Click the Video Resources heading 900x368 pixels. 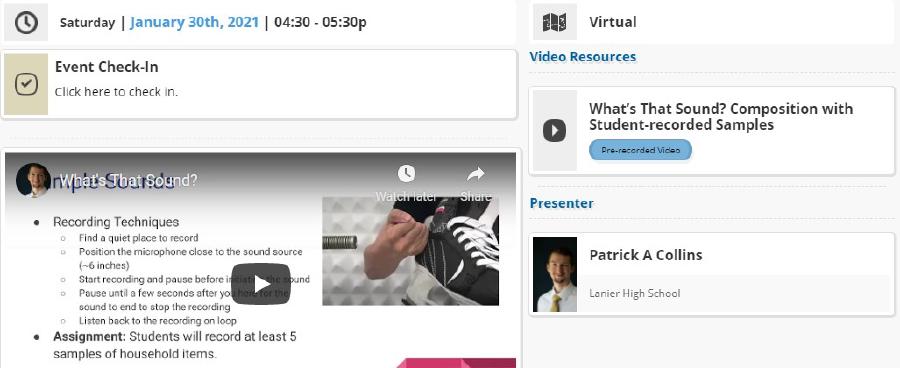[x=583, y=57]
